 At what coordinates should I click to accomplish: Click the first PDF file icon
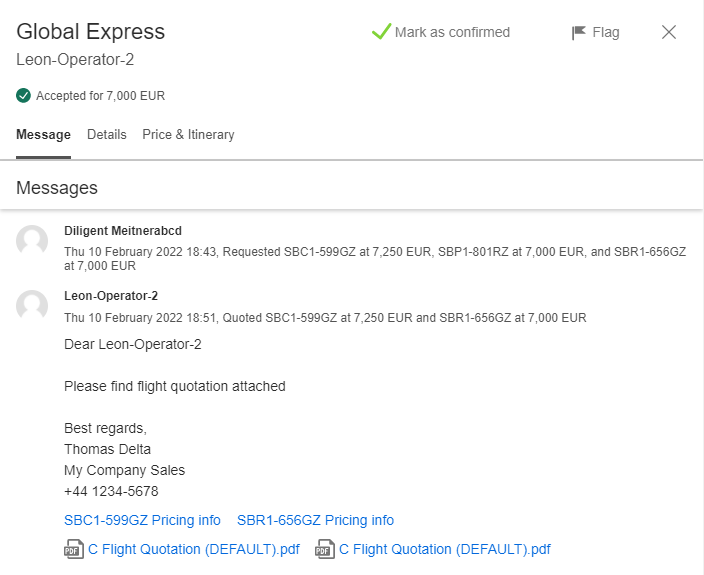click(74, 549)
